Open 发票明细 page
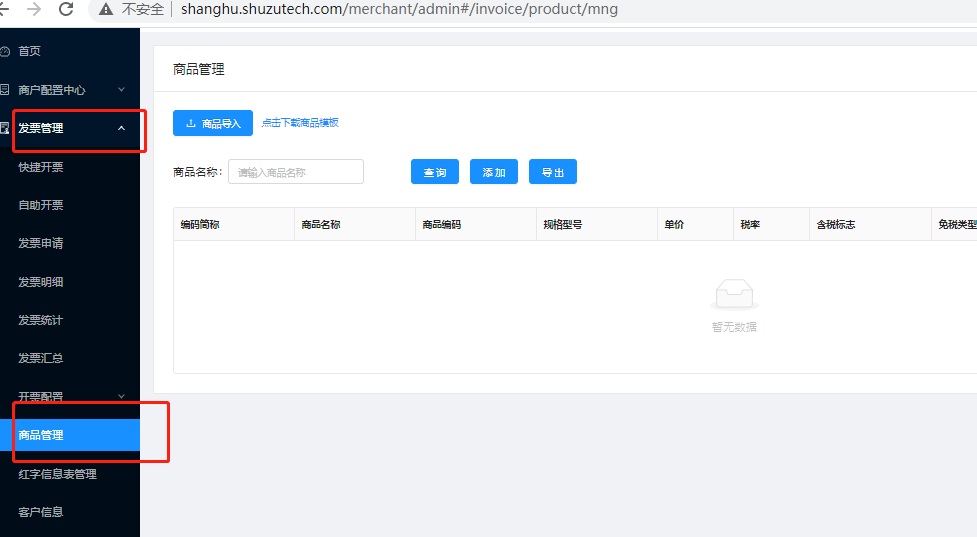977x537 pixels. tap(41, 282)
